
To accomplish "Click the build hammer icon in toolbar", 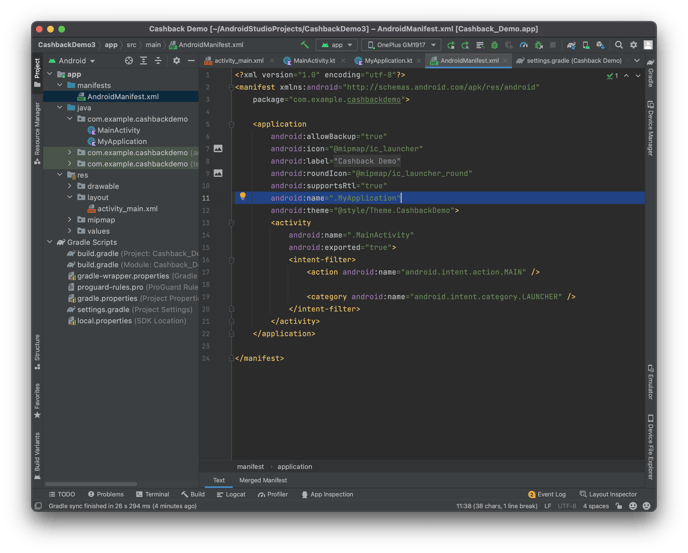I will click(305, 45).
